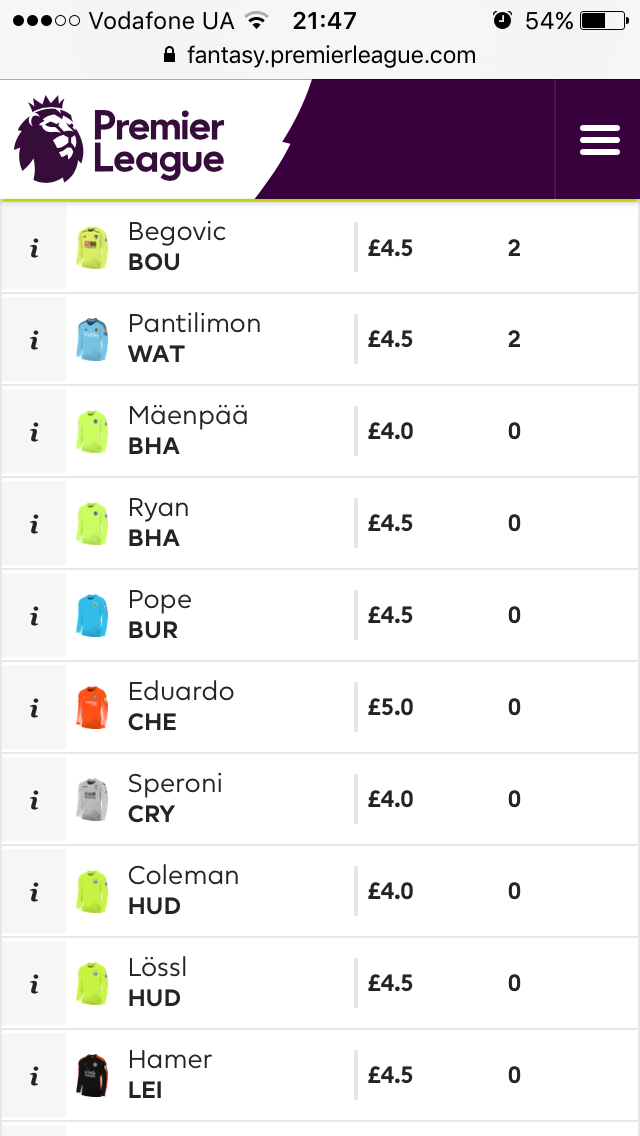
Task: Tap Pantilimon's points value 2
Action: (514, 340)
